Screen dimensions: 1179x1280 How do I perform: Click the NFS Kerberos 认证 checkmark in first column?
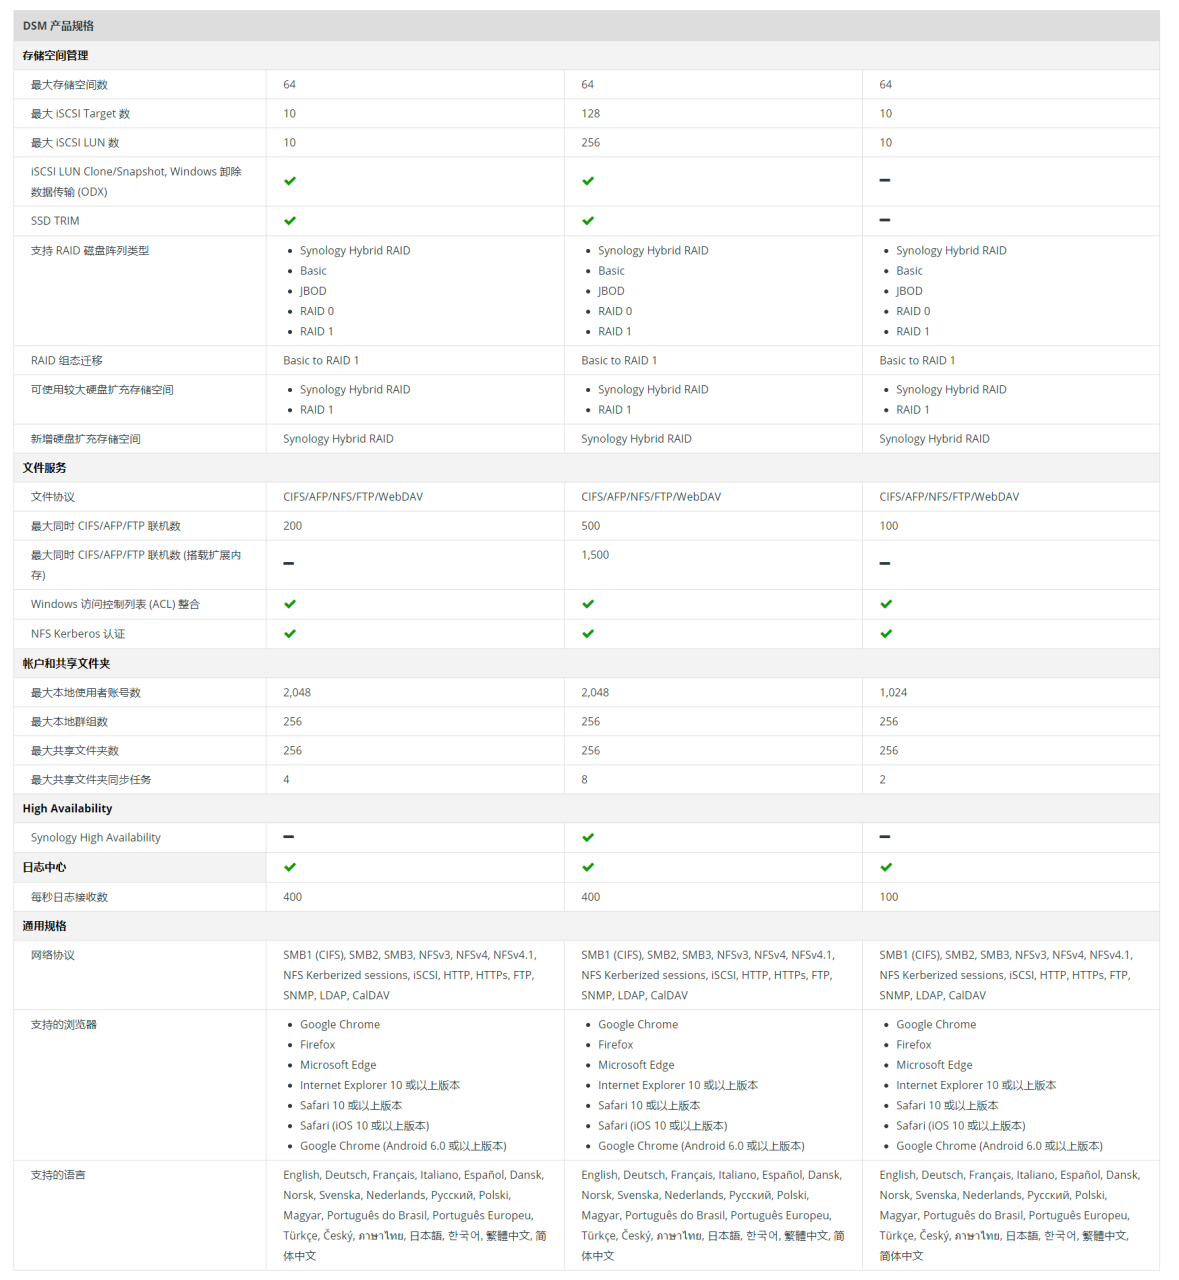[290, 634]
